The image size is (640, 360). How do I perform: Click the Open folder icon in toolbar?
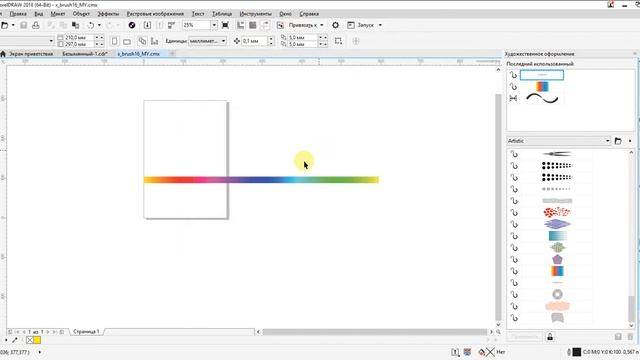tap(4, 25)
